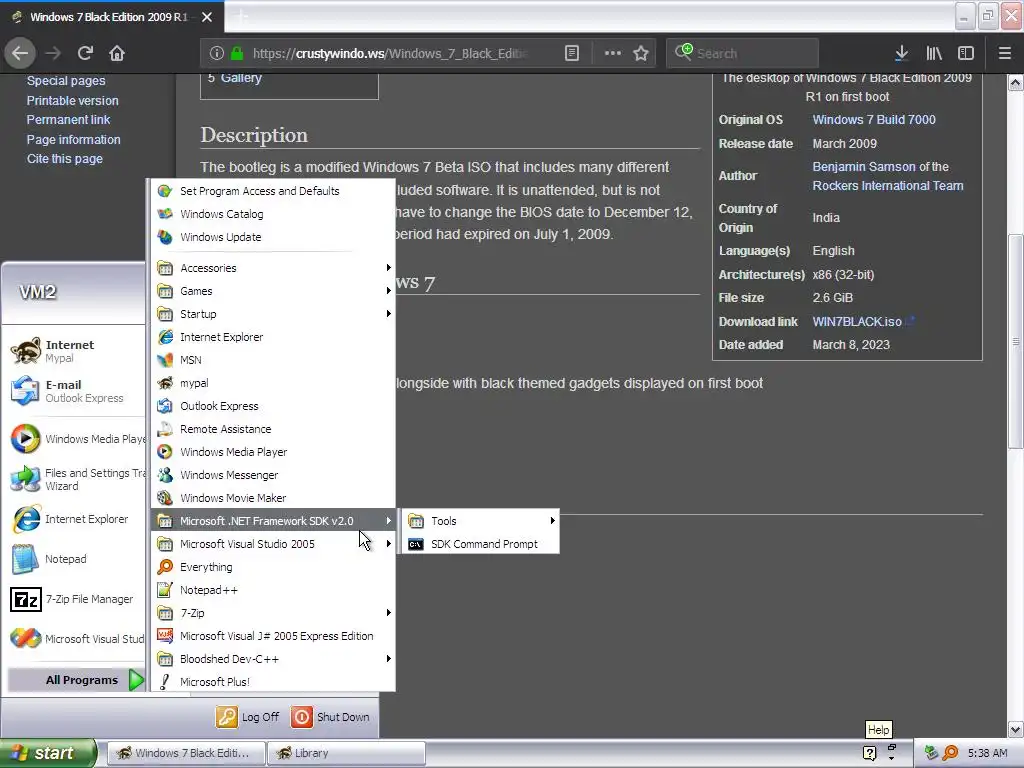This screenshot has height=768, width=1024.
Task: Open Internet Explorer from All Programs list
Action: [x=272, y=337]
